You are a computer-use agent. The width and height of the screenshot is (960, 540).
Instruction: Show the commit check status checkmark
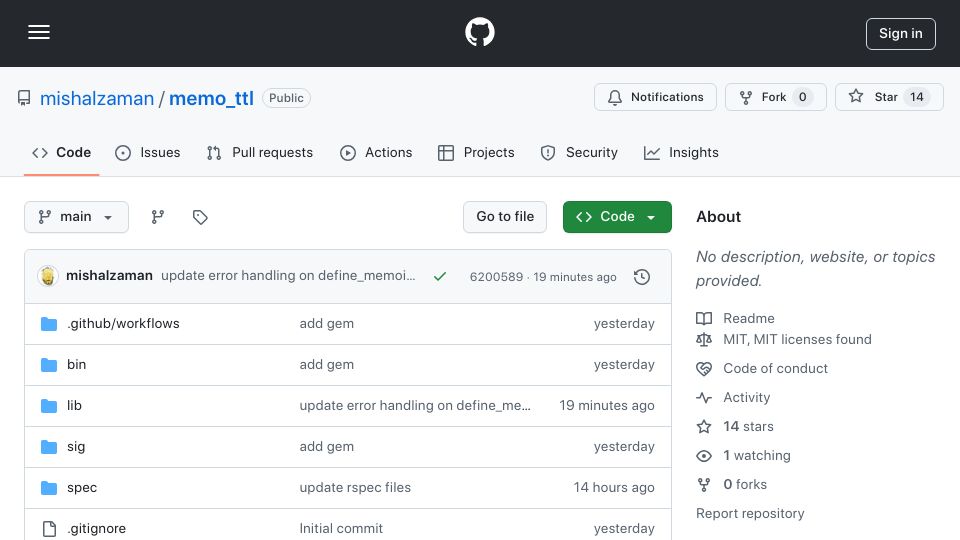[440, 277]
